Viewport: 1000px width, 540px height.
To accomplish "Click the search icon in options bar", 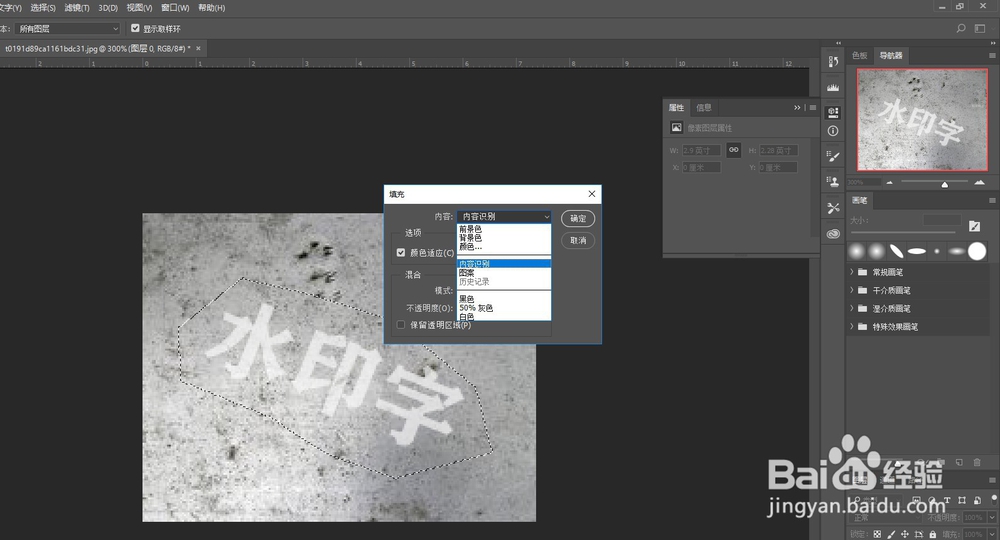I will 960,29.
